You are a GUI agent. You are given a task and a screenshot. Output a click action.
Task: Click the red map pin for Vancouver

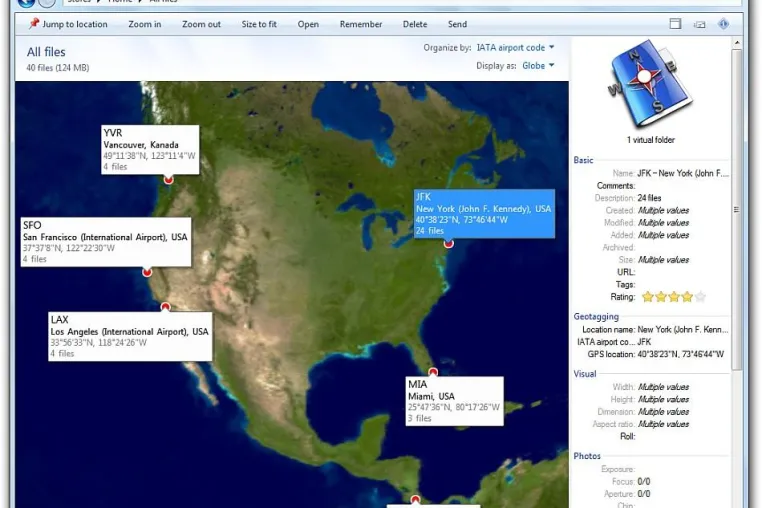[169, 179]
